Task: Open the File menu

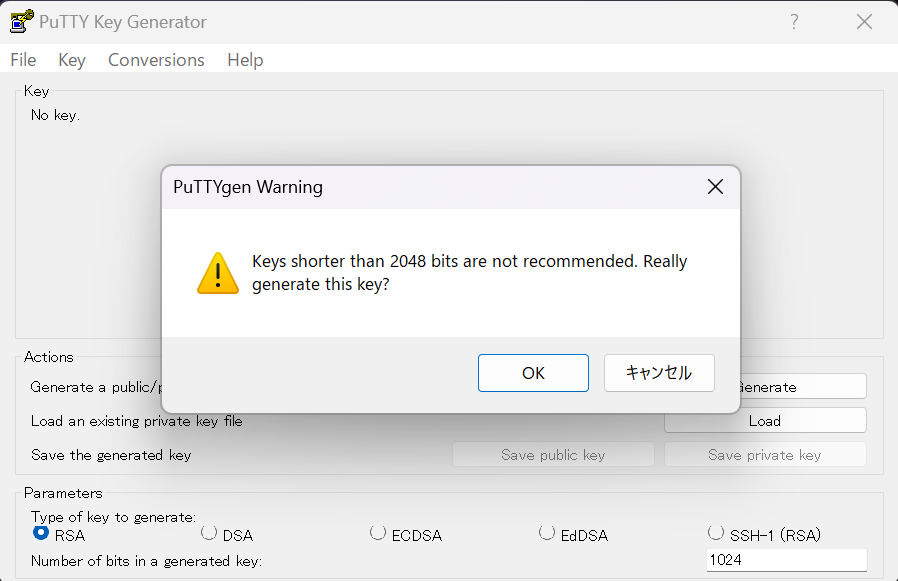Action: (x=23, y=60)
